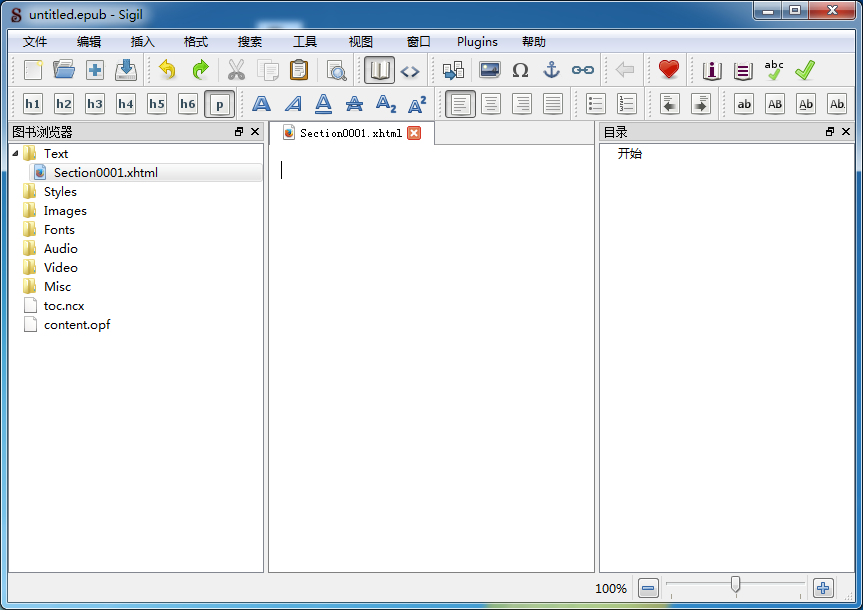
Task: Click the zoom in plus button
Action: [822, 588]
